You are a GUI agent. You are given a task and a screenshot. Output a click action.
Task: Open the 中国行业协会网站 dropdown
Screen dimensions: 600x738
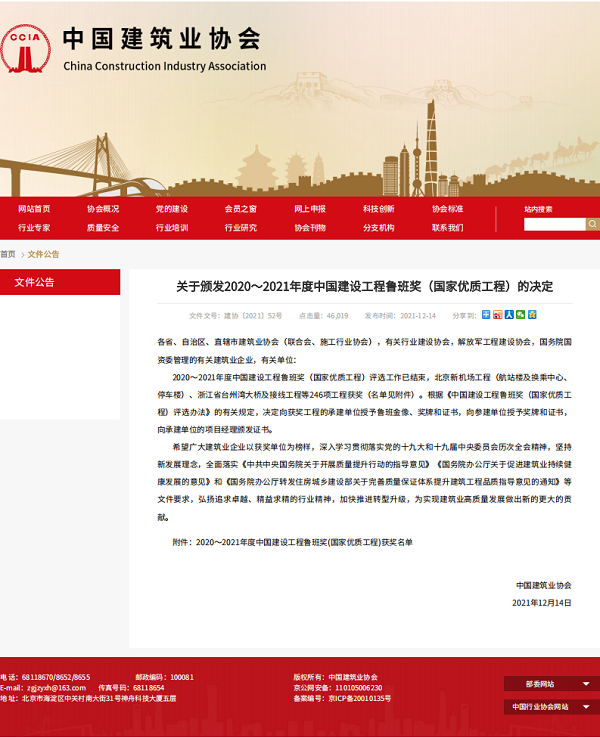(552, 707)
